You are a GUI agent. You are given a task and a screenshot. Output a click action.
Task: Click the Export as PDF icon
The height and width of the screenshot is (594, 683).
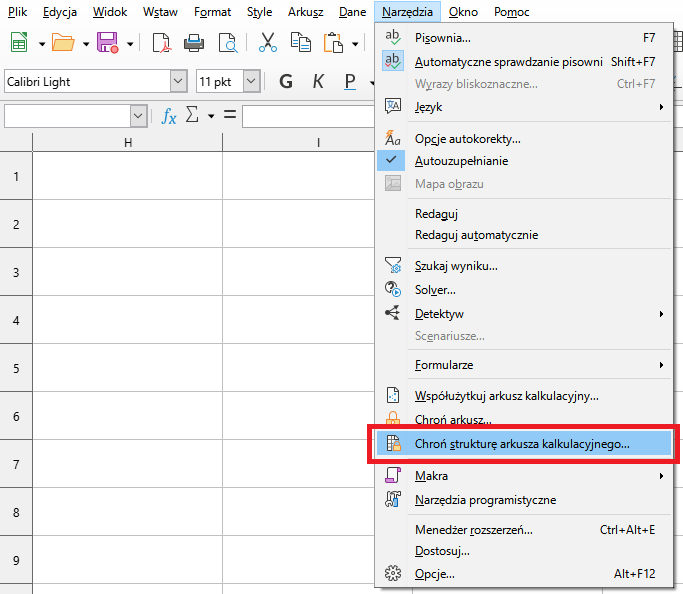tap(161, 43)
